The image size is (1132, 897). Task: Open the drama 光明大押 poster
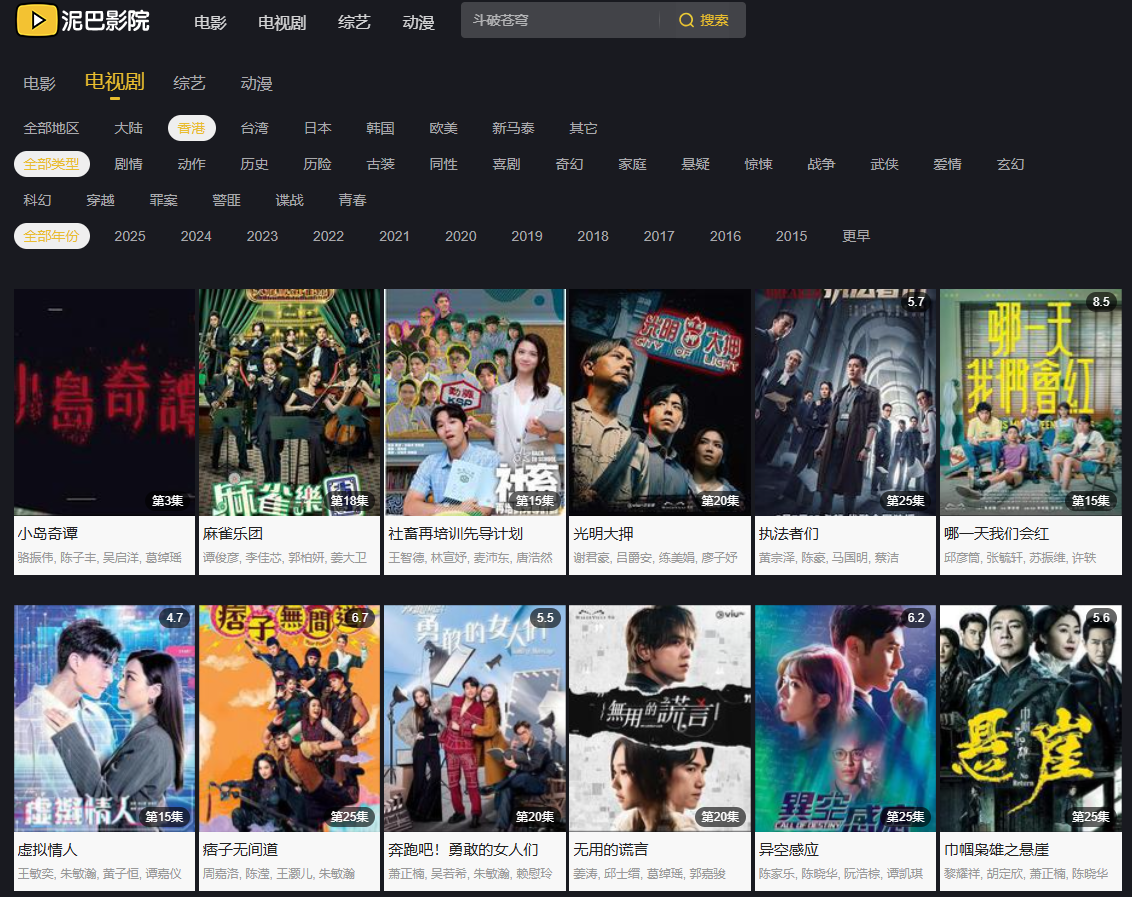(x=659, y=402)
